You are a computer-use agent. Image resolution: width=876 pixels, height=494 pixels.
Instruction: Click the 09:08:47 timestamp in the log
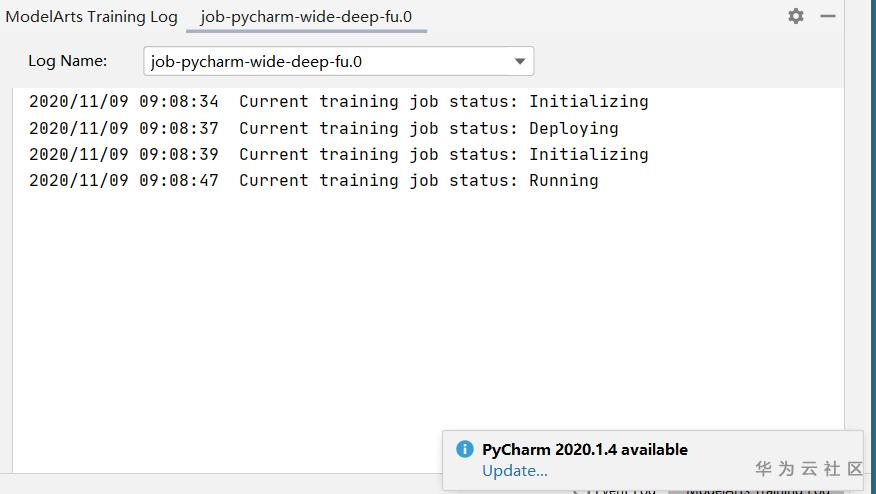click(179, 181)
